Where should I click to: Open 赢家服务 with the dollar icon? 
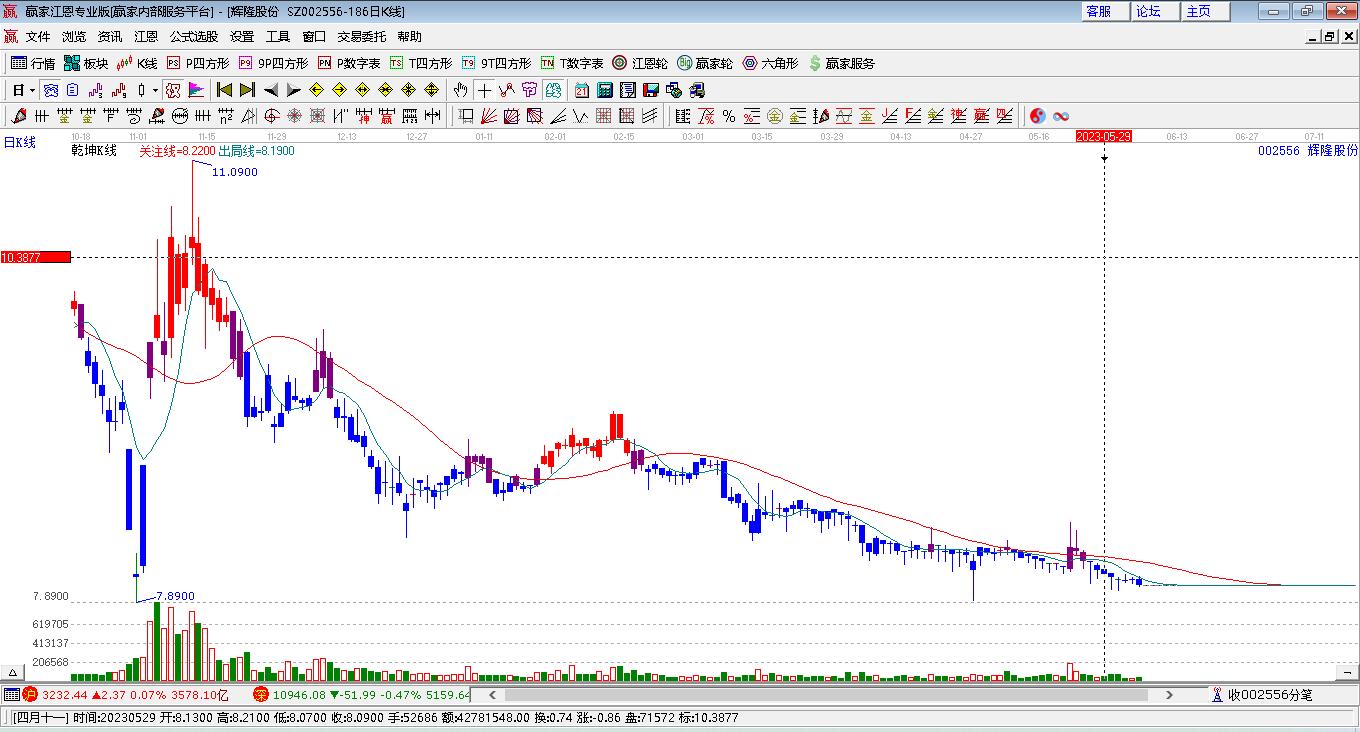(841, 63)
